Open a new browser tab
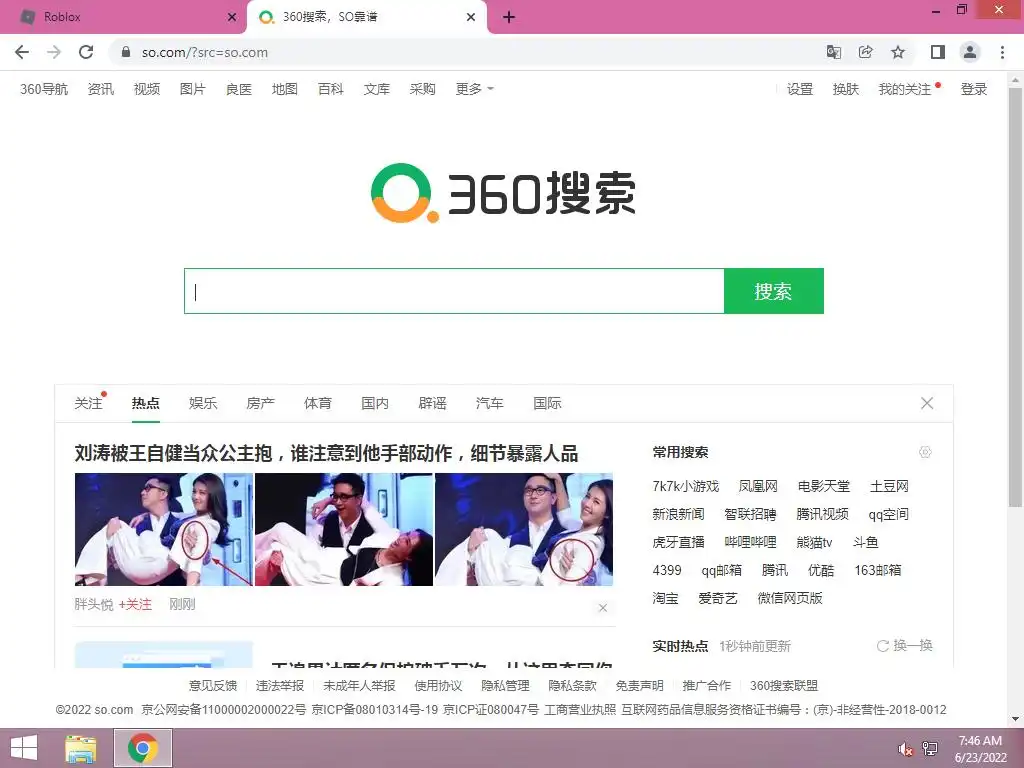The width and height of the screenshot is (1024, 768). click(x=509, y=18)
